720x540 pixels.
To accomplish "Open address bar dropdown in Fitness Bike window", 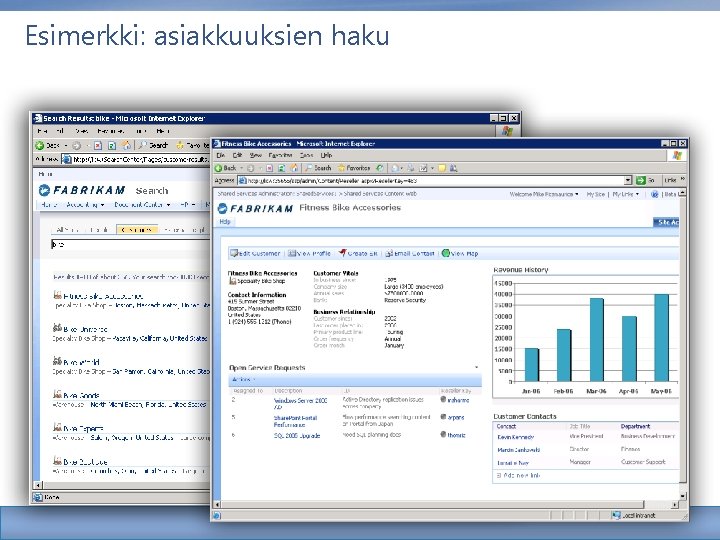I will click(x=628, y=180).
